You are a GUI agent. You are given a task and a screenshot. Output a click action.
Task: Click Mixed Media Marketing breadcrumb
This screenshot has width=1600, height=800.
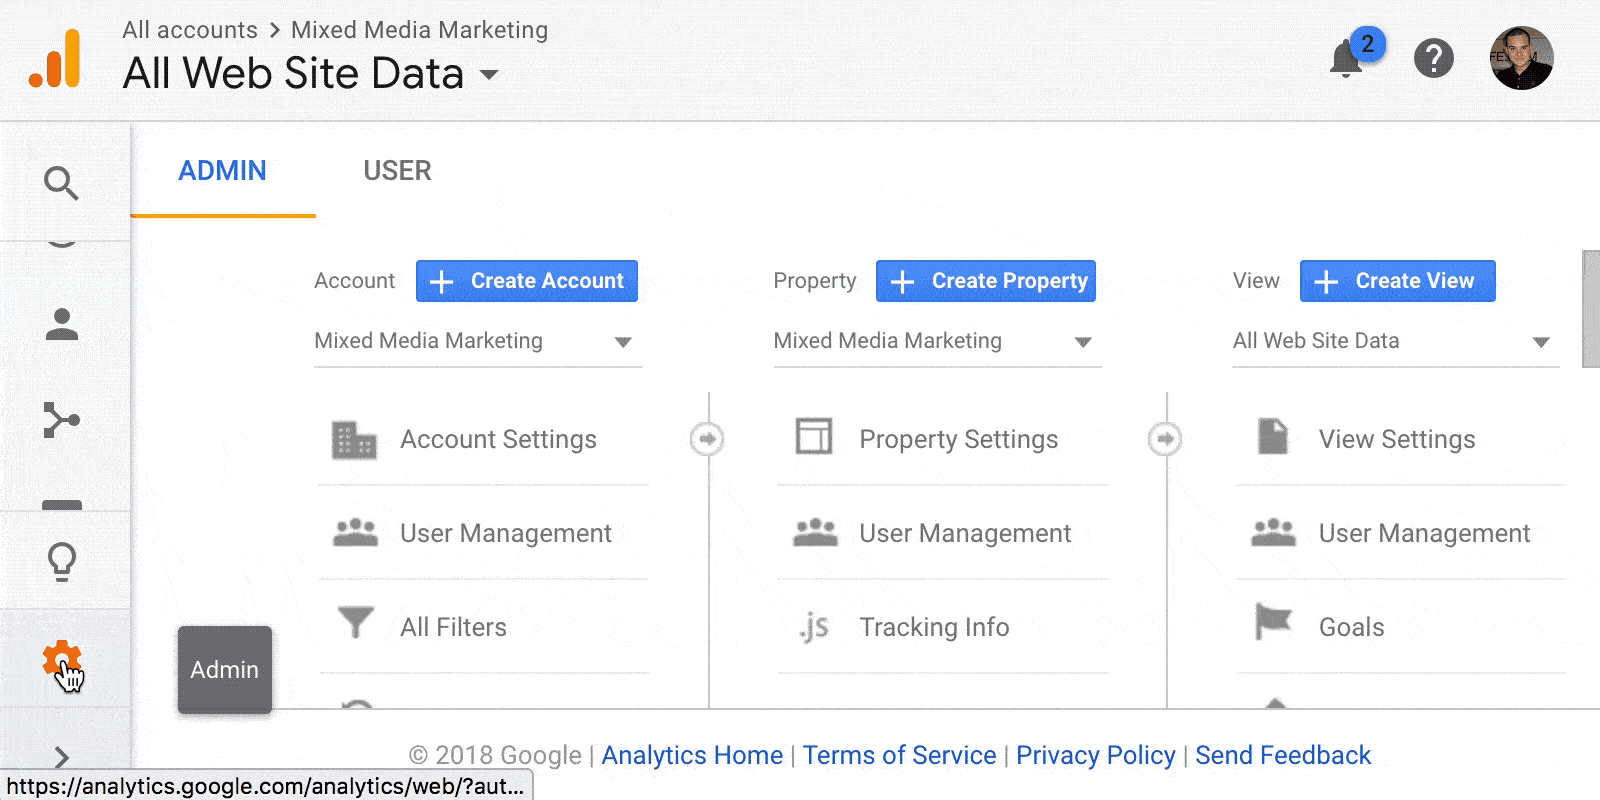coord(419,30)
